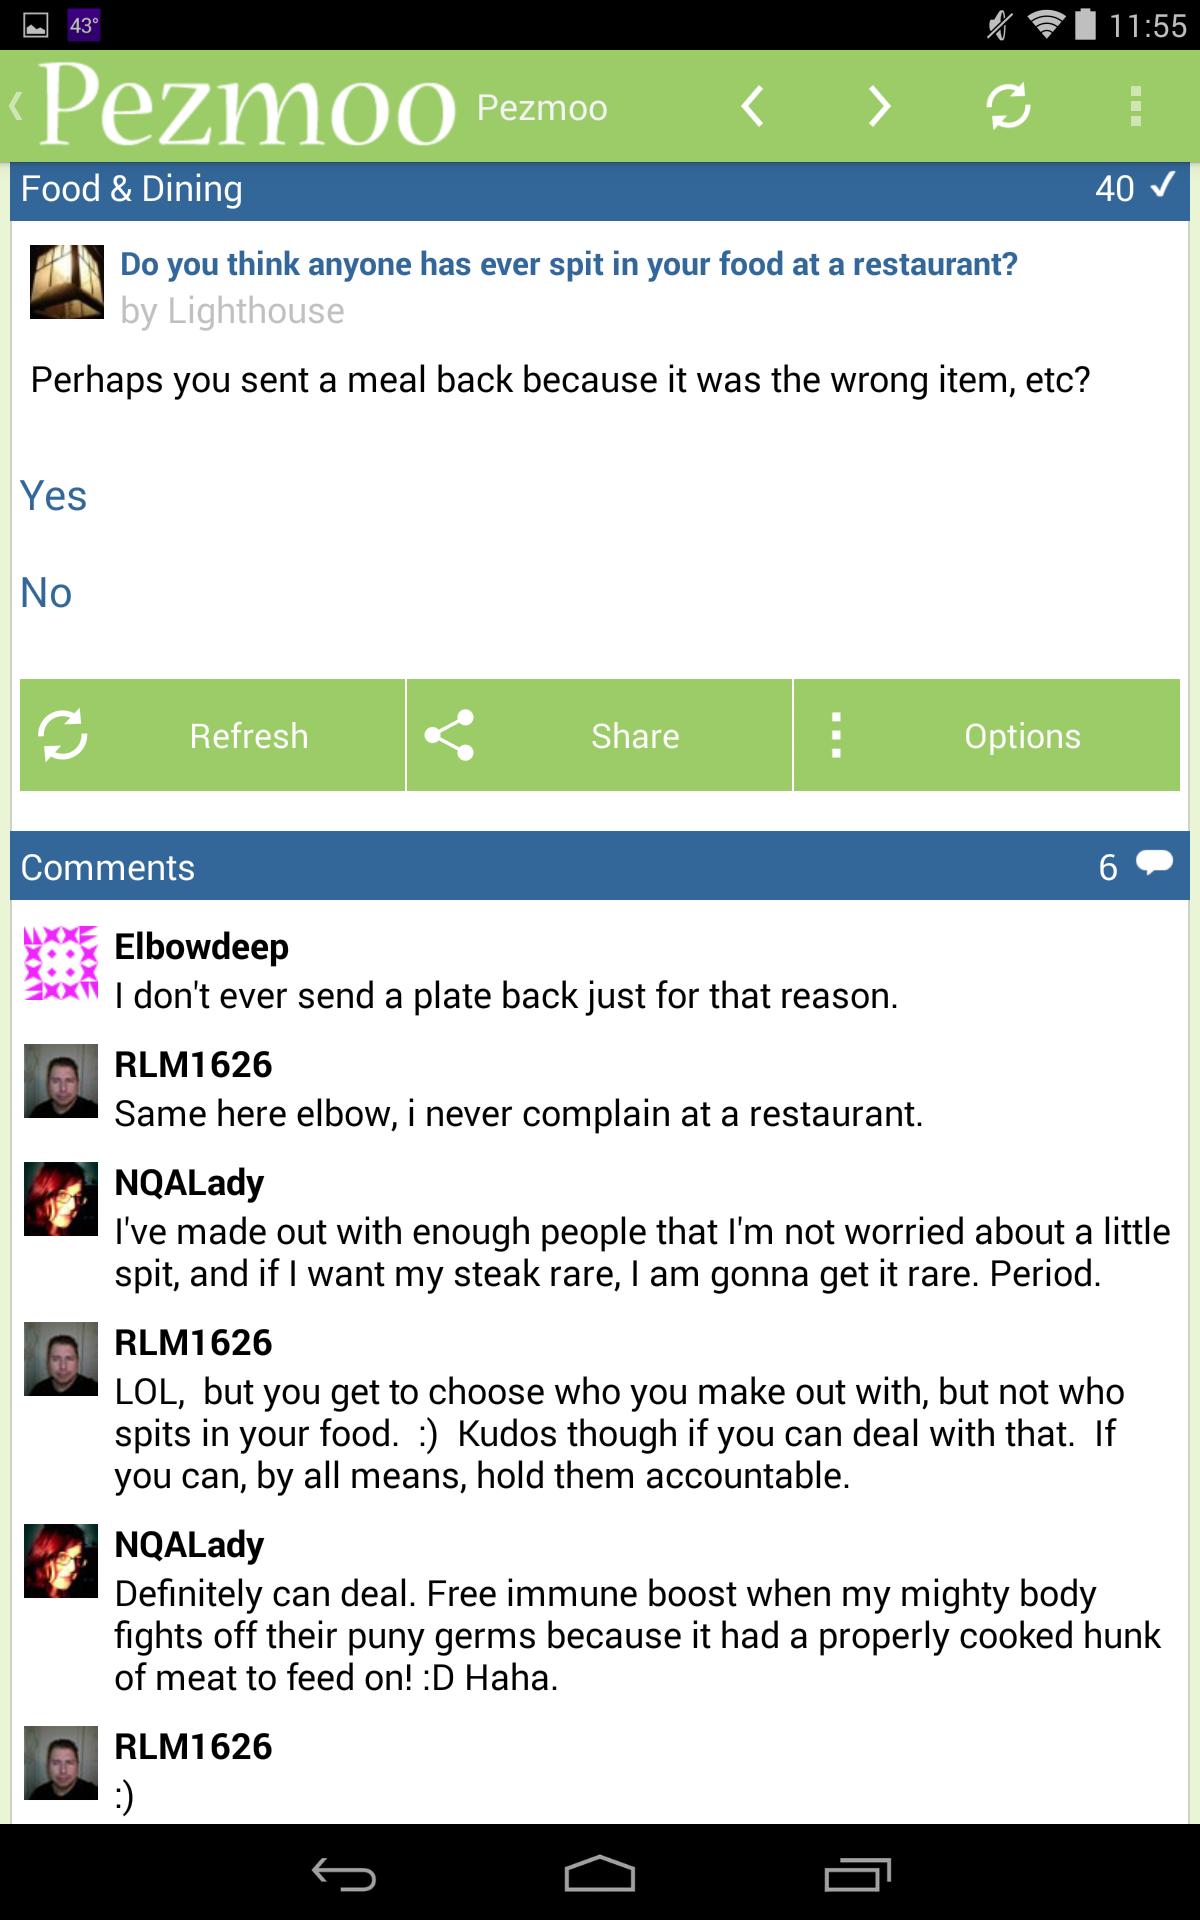Vote Yes on the poll
This screenshot has height=1920, width=1200.
pos(54,496)
